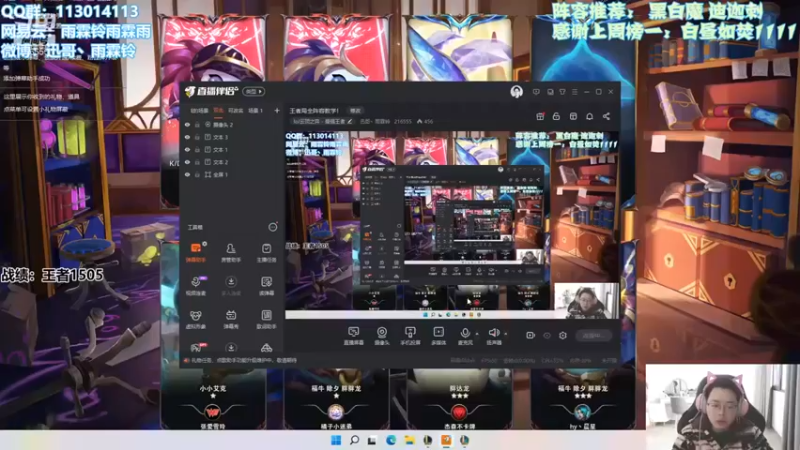Toggle lock on the 摄像头 2 layer
This screenshot has height=450, width=800.
click(197, 124)
